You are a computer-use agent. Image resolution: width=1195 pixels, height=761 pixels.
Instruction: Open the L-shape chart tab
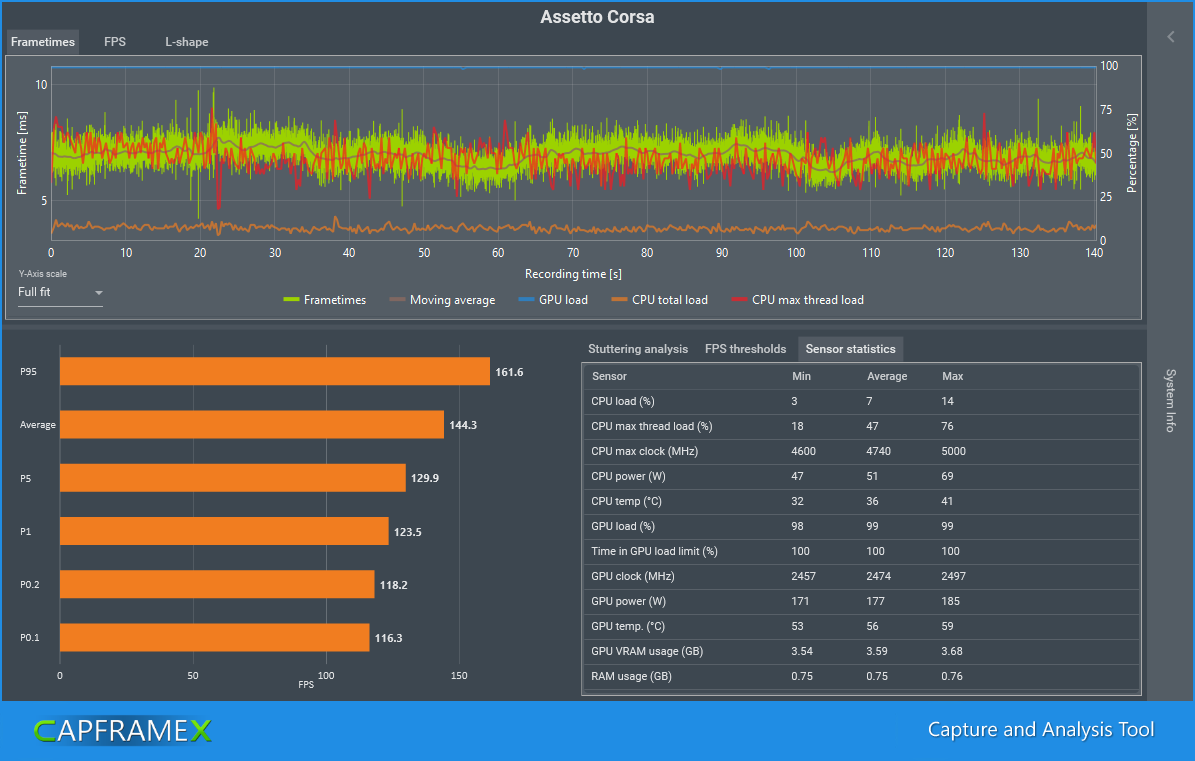click(187, 42)
